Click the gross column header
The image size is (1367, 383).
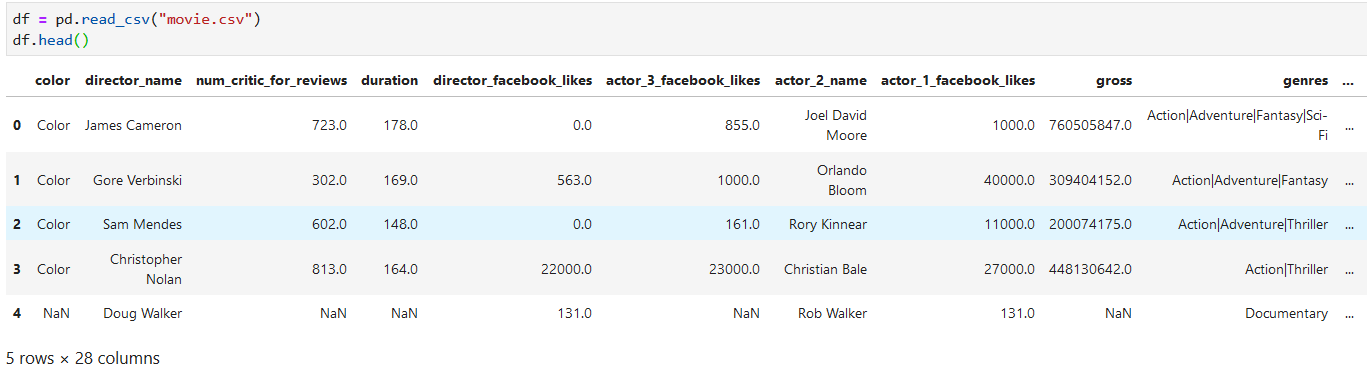tap(1112, 80)
